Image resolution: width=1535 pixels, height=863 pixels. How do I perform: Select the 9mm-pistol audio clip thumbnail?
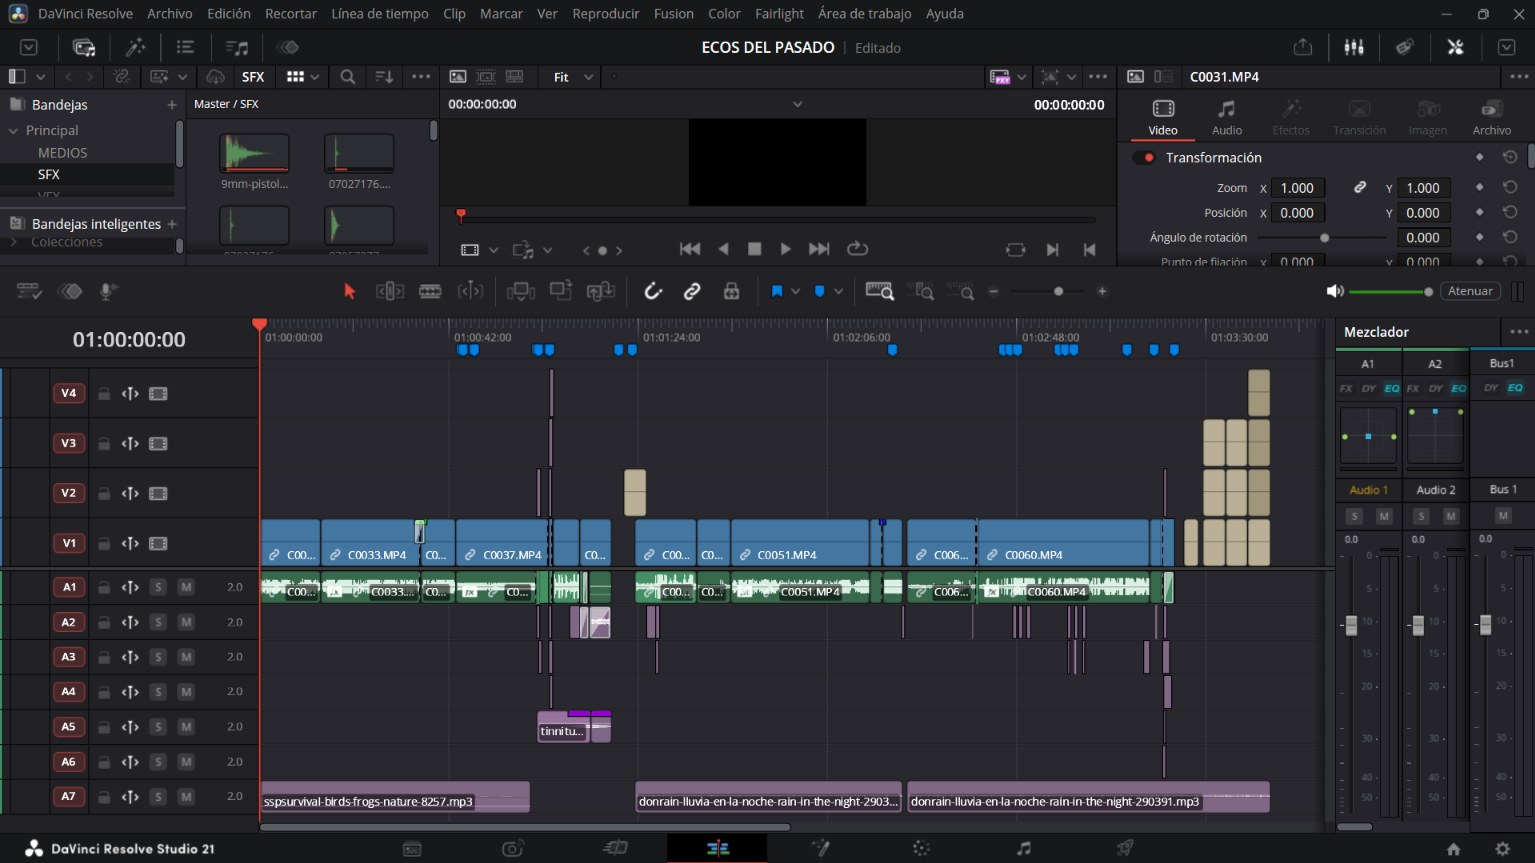pyautogui.click(x=254, y=153)
